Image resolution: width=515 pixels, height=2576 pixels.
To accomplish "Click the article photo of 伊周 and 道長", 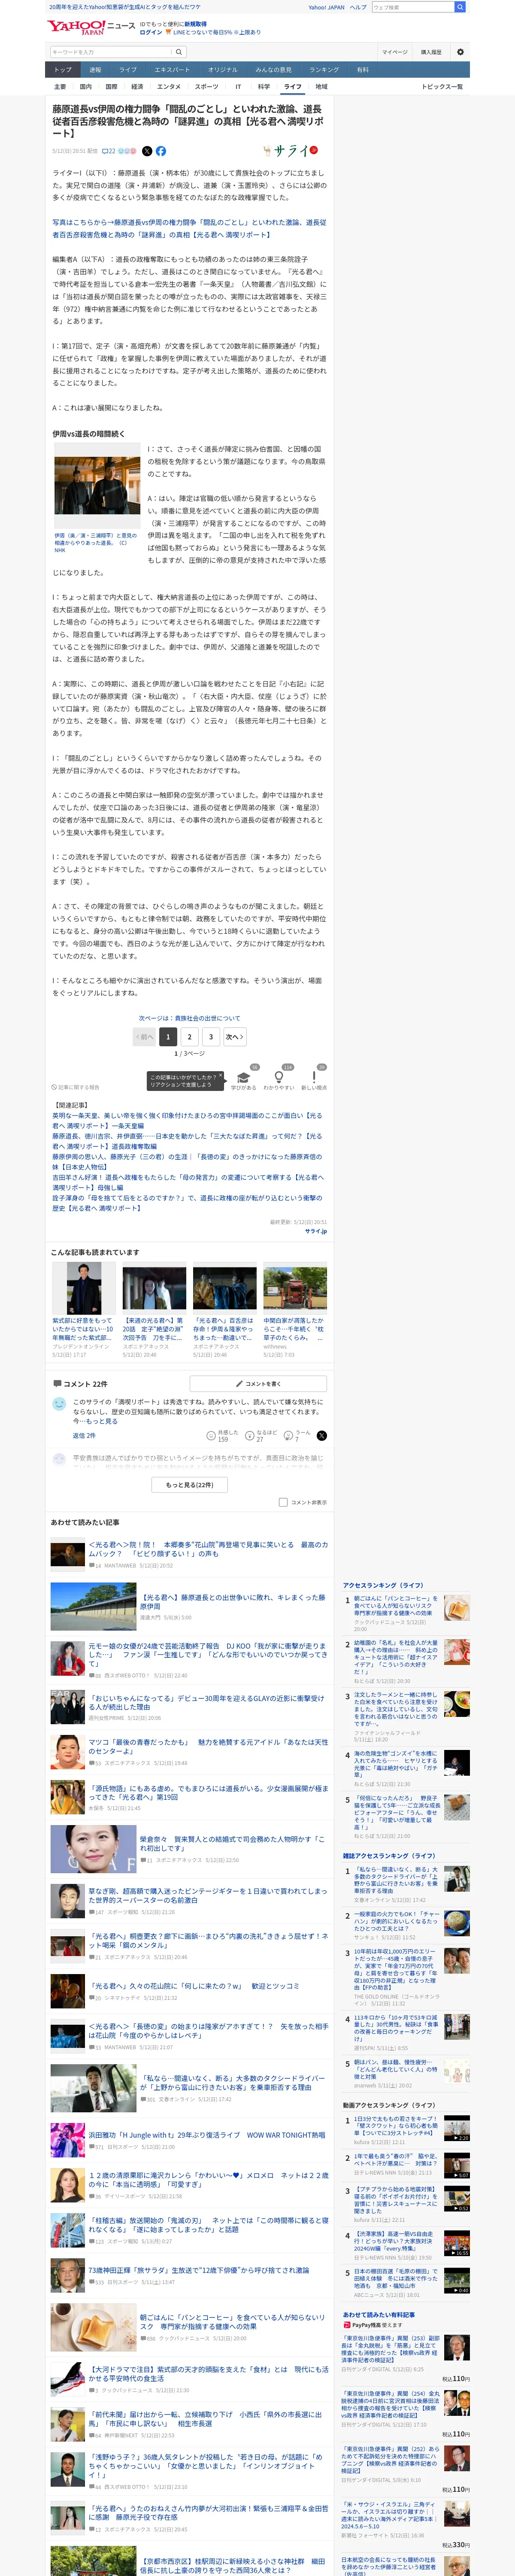I will click(x=97, y=486).
